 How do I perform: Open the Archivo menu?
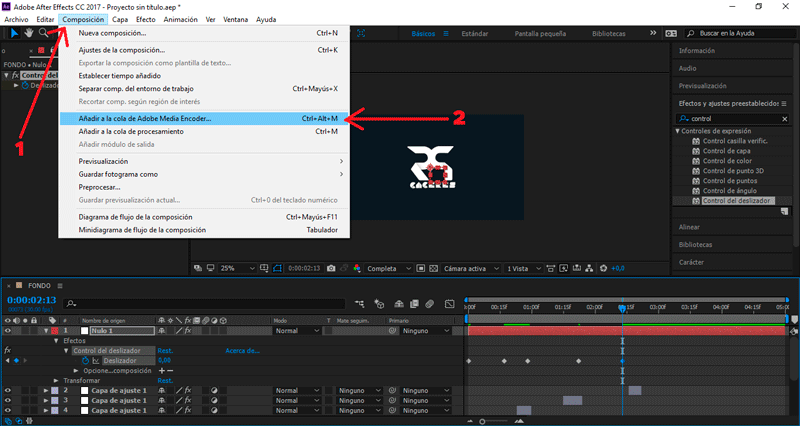[x=16, y=19]
